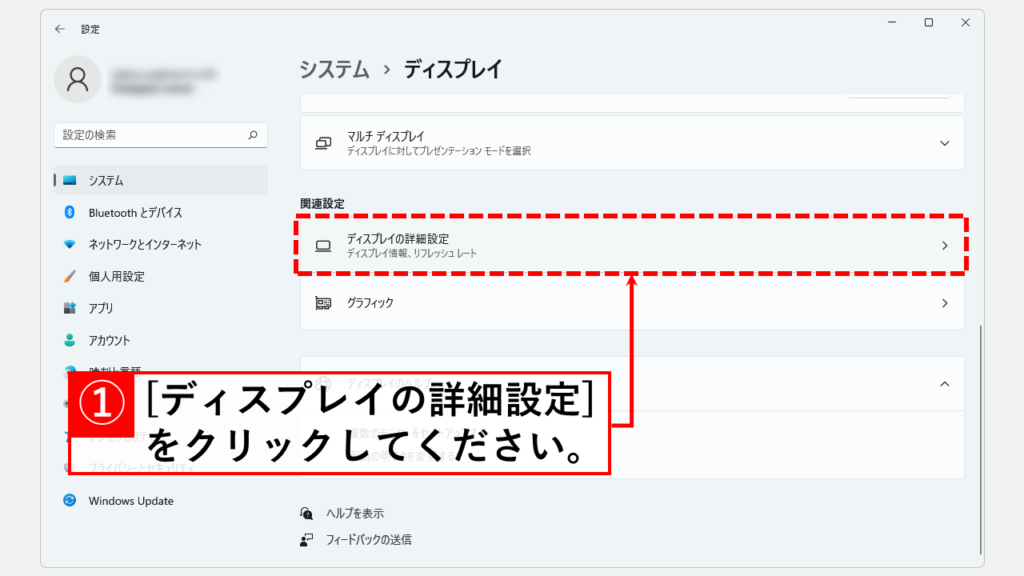Click the アプリ icon in sidebar
This screenshot has height=576, width=1024.
point(70,309)
